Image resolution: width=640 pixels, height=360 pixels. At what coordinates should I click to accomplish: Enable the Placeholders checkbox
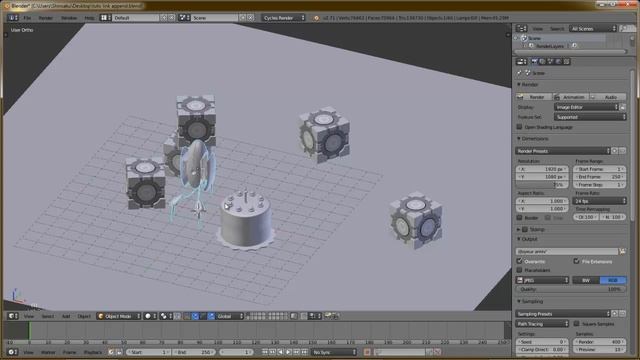point(520,270)
